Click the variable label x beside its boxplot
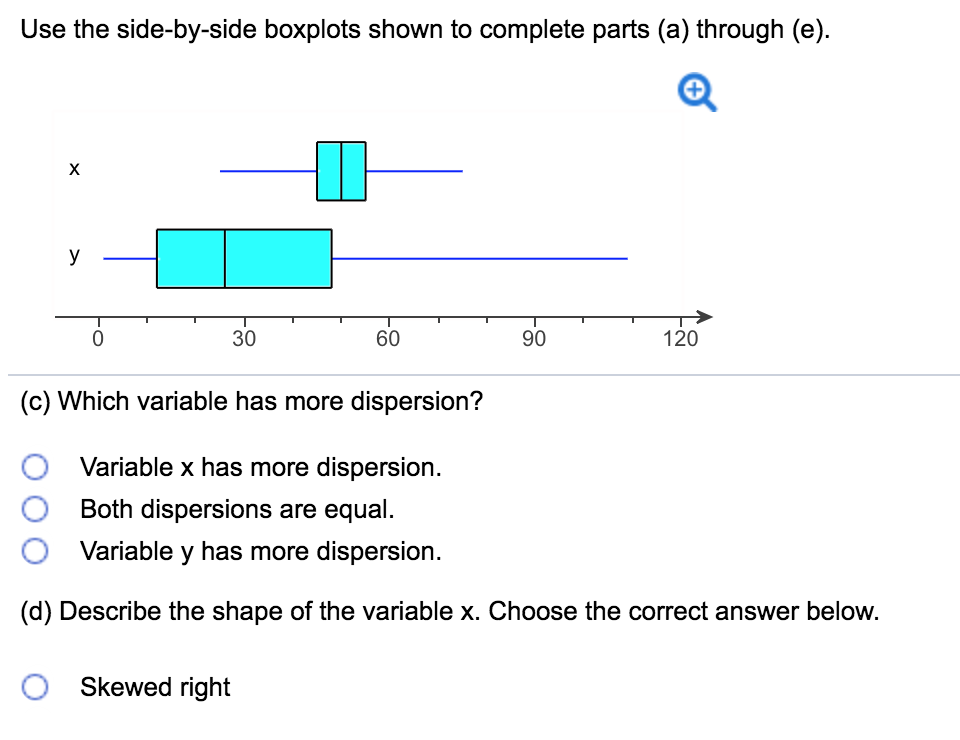The image size is (960, 740). pyautogui.click(x=74, y=168)
